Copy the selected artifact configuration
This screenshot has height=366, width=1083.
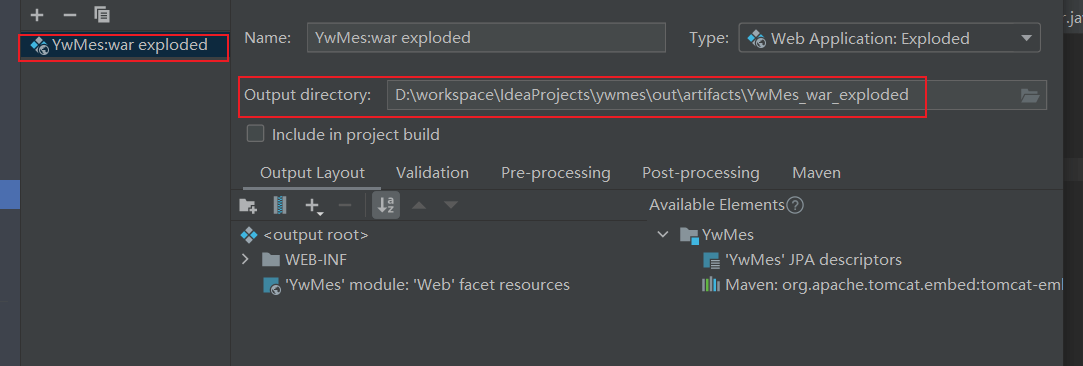pos(102,15)
